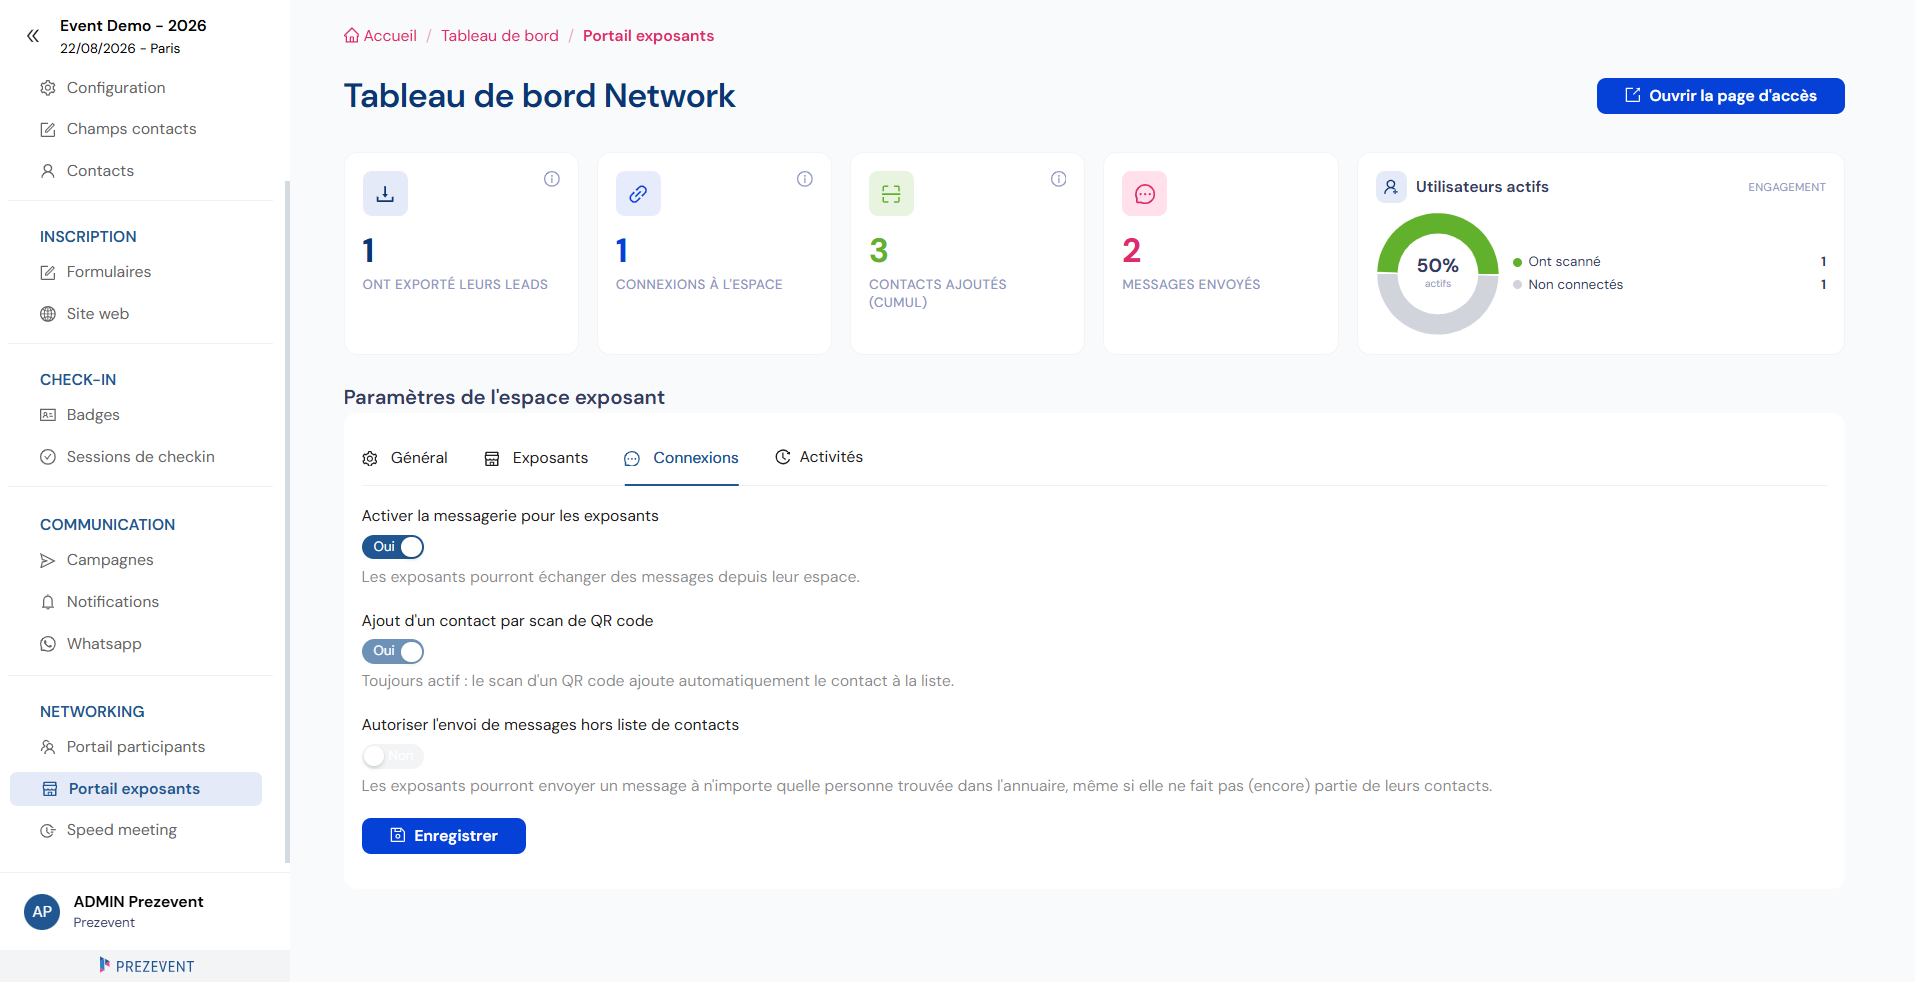Switch to the Général tab
The width and height of the screenshot is (1915, 982).
tap(405, 458)
